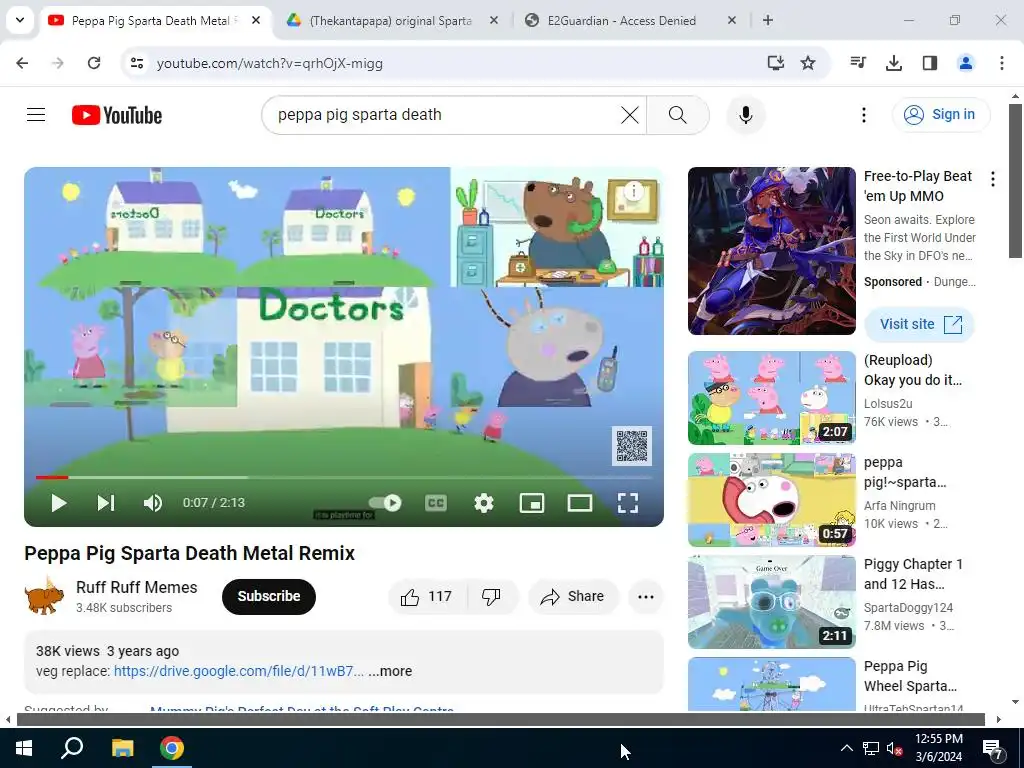Viewport: 1024px width, 768px height.
Task: Share this video
Action: [x=573, y=596]
